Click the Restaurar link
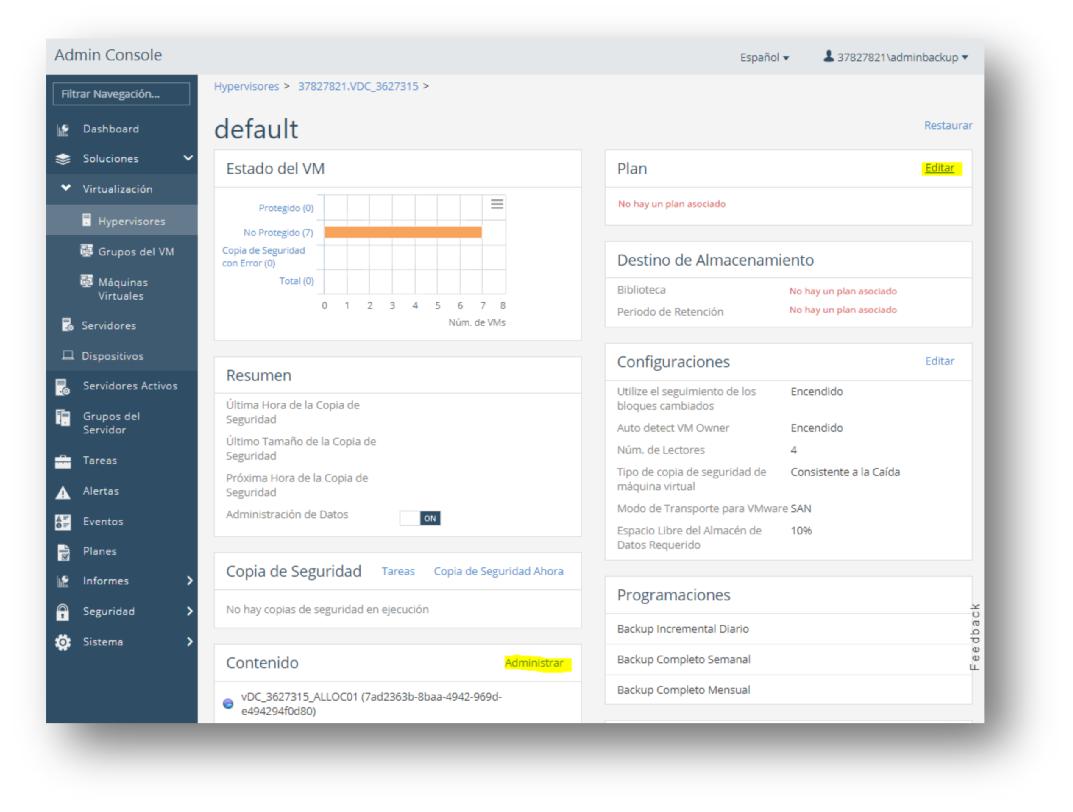Viewport: 1073px width, 812px height. coord(948,125)
